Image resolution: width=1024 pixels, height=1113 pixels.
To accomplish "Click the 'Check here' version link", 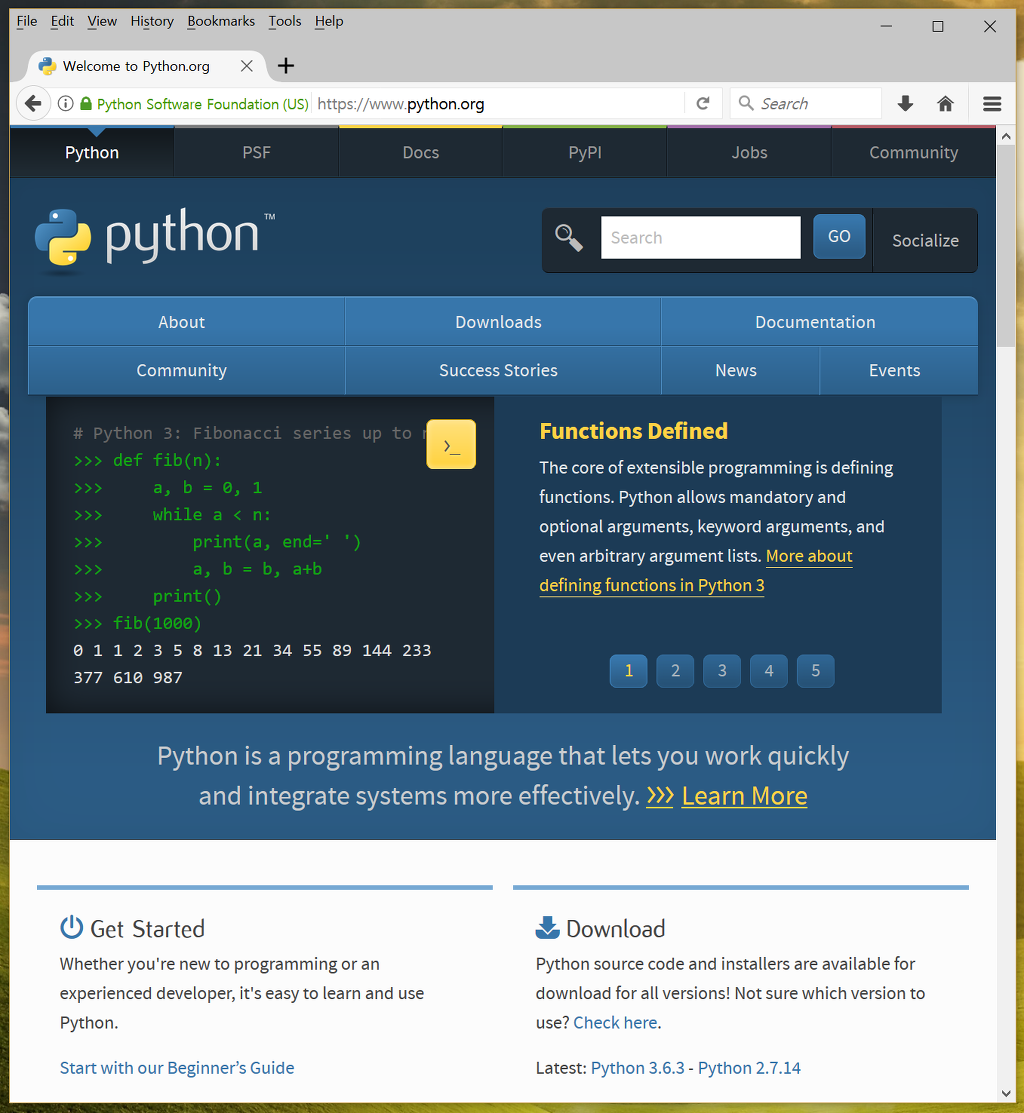I will click(x=615, y=1022).
